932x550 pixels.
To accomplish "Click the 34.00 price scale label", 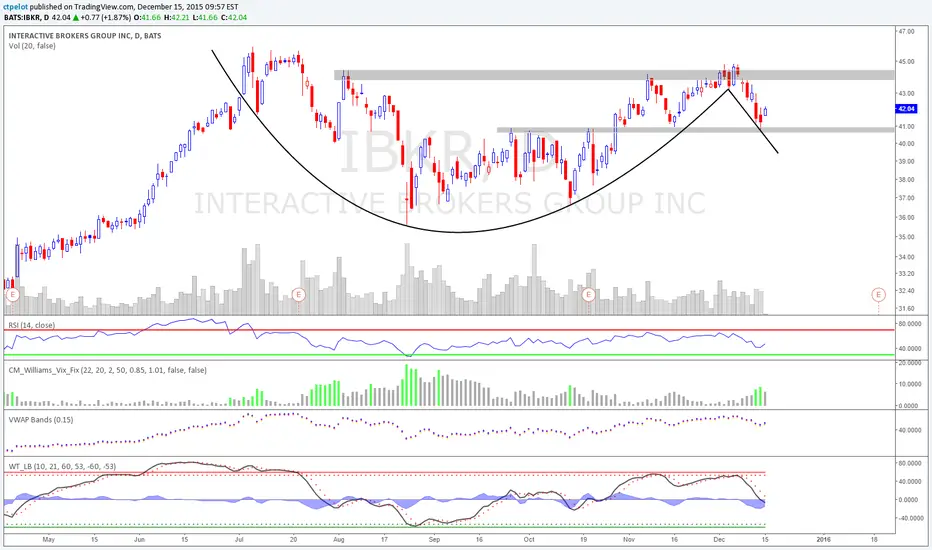I will click(907, 257).
